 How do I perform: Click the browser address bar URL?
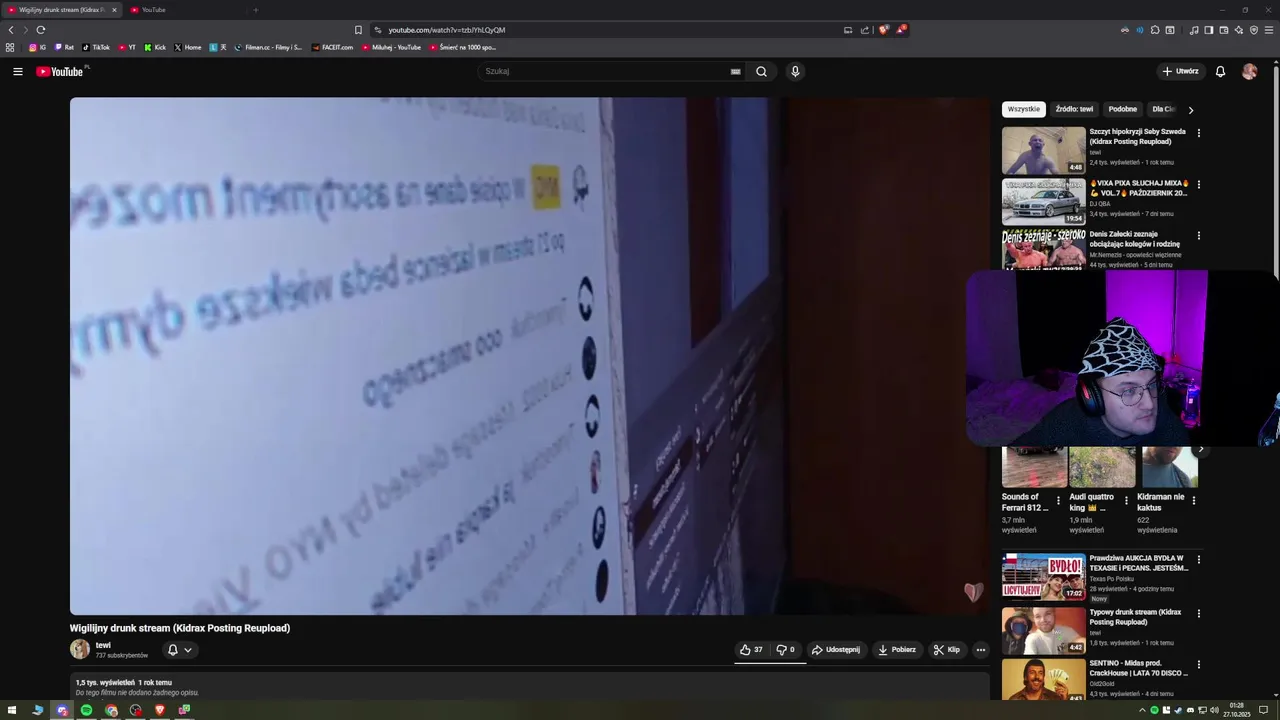click(x=447, y=30)
